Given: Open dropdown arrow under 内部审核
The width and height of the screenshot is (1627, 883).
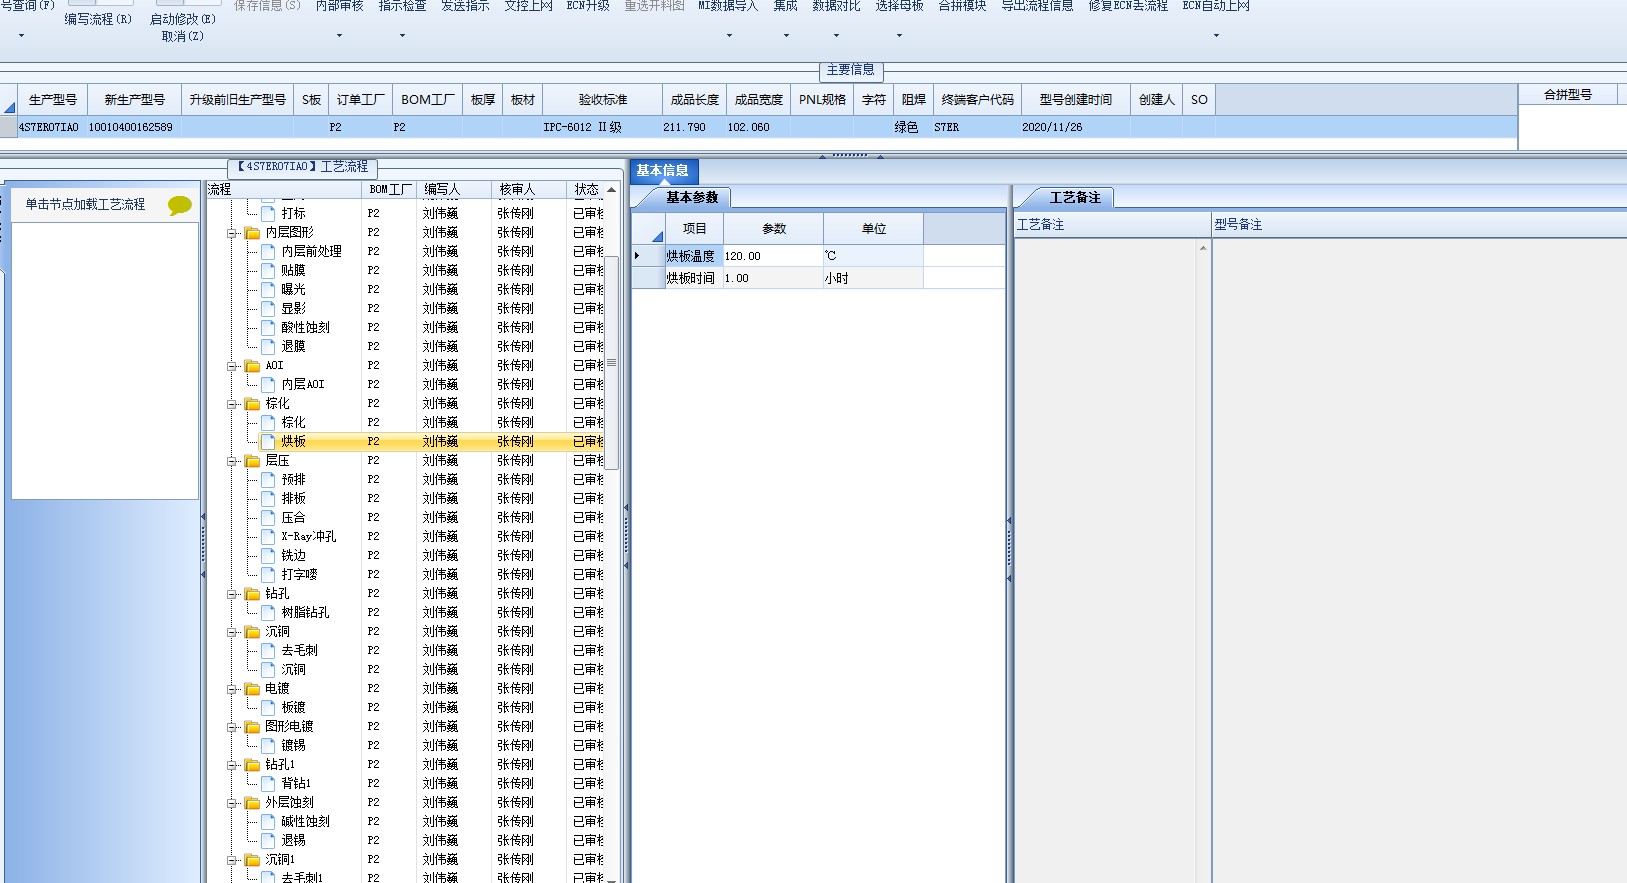Looking at the screenshot, I should [x=339, y=36].
